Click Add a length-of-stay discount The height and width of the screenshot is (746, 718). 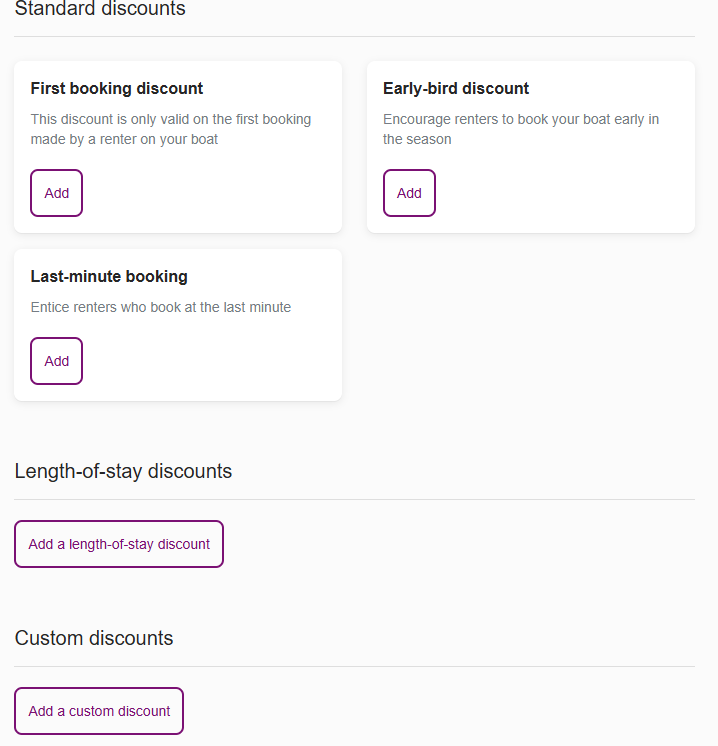(119, 544)
